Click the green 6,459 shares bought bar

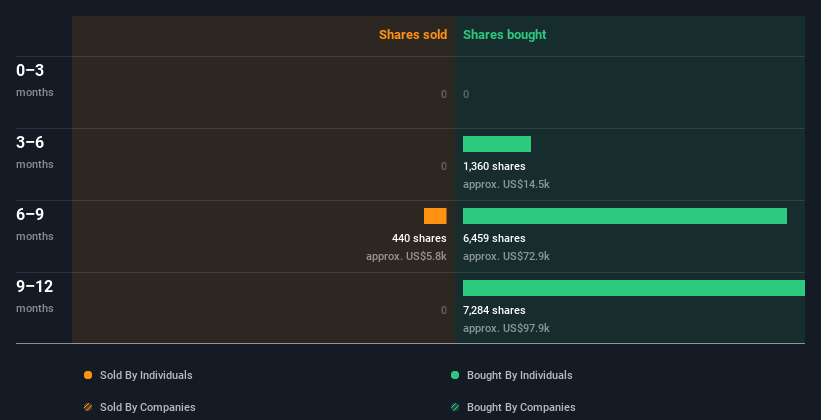625,216
